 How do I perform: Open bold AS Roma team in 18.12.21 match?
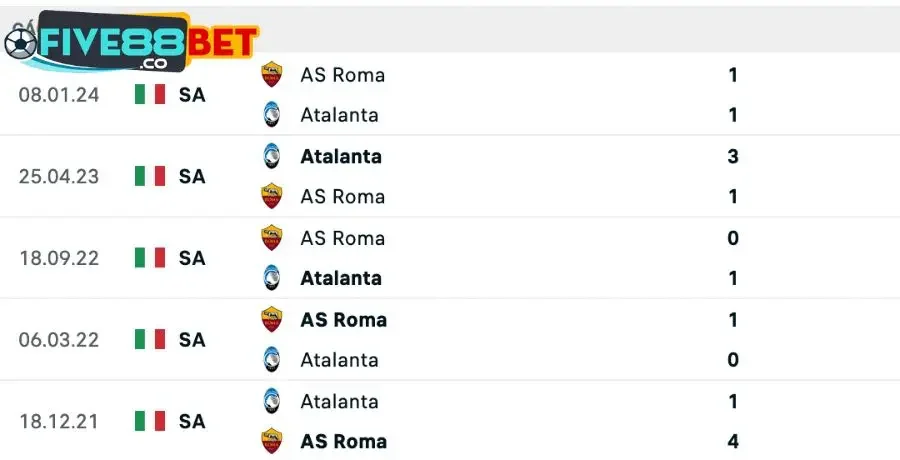coord(343,441)
